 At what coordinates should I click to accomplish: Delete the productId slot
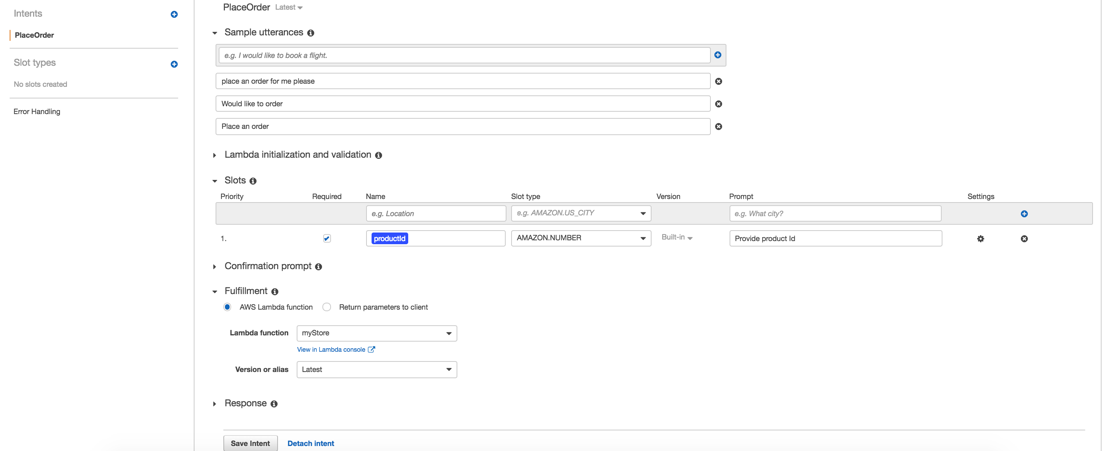tap(1024, 239)
